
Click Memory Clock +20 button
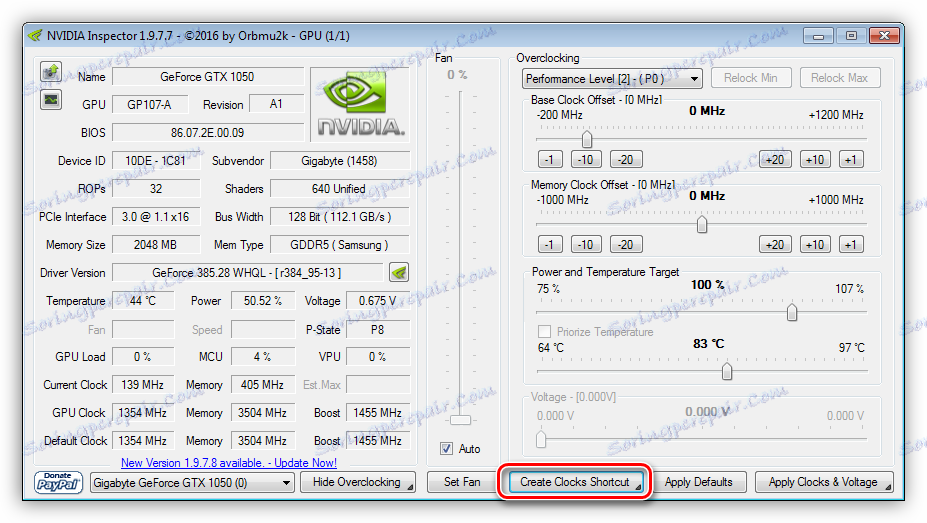point(775,245)
